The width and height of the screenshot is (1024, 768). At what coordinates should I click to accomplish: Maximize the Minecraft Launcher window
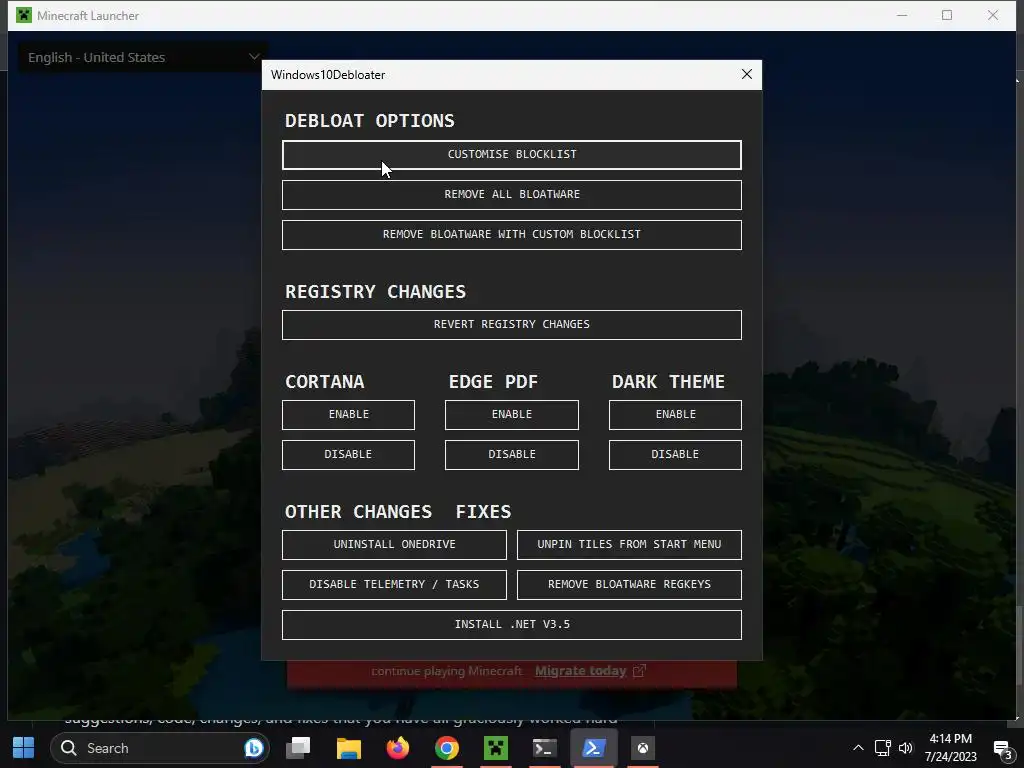coord(947,15)
